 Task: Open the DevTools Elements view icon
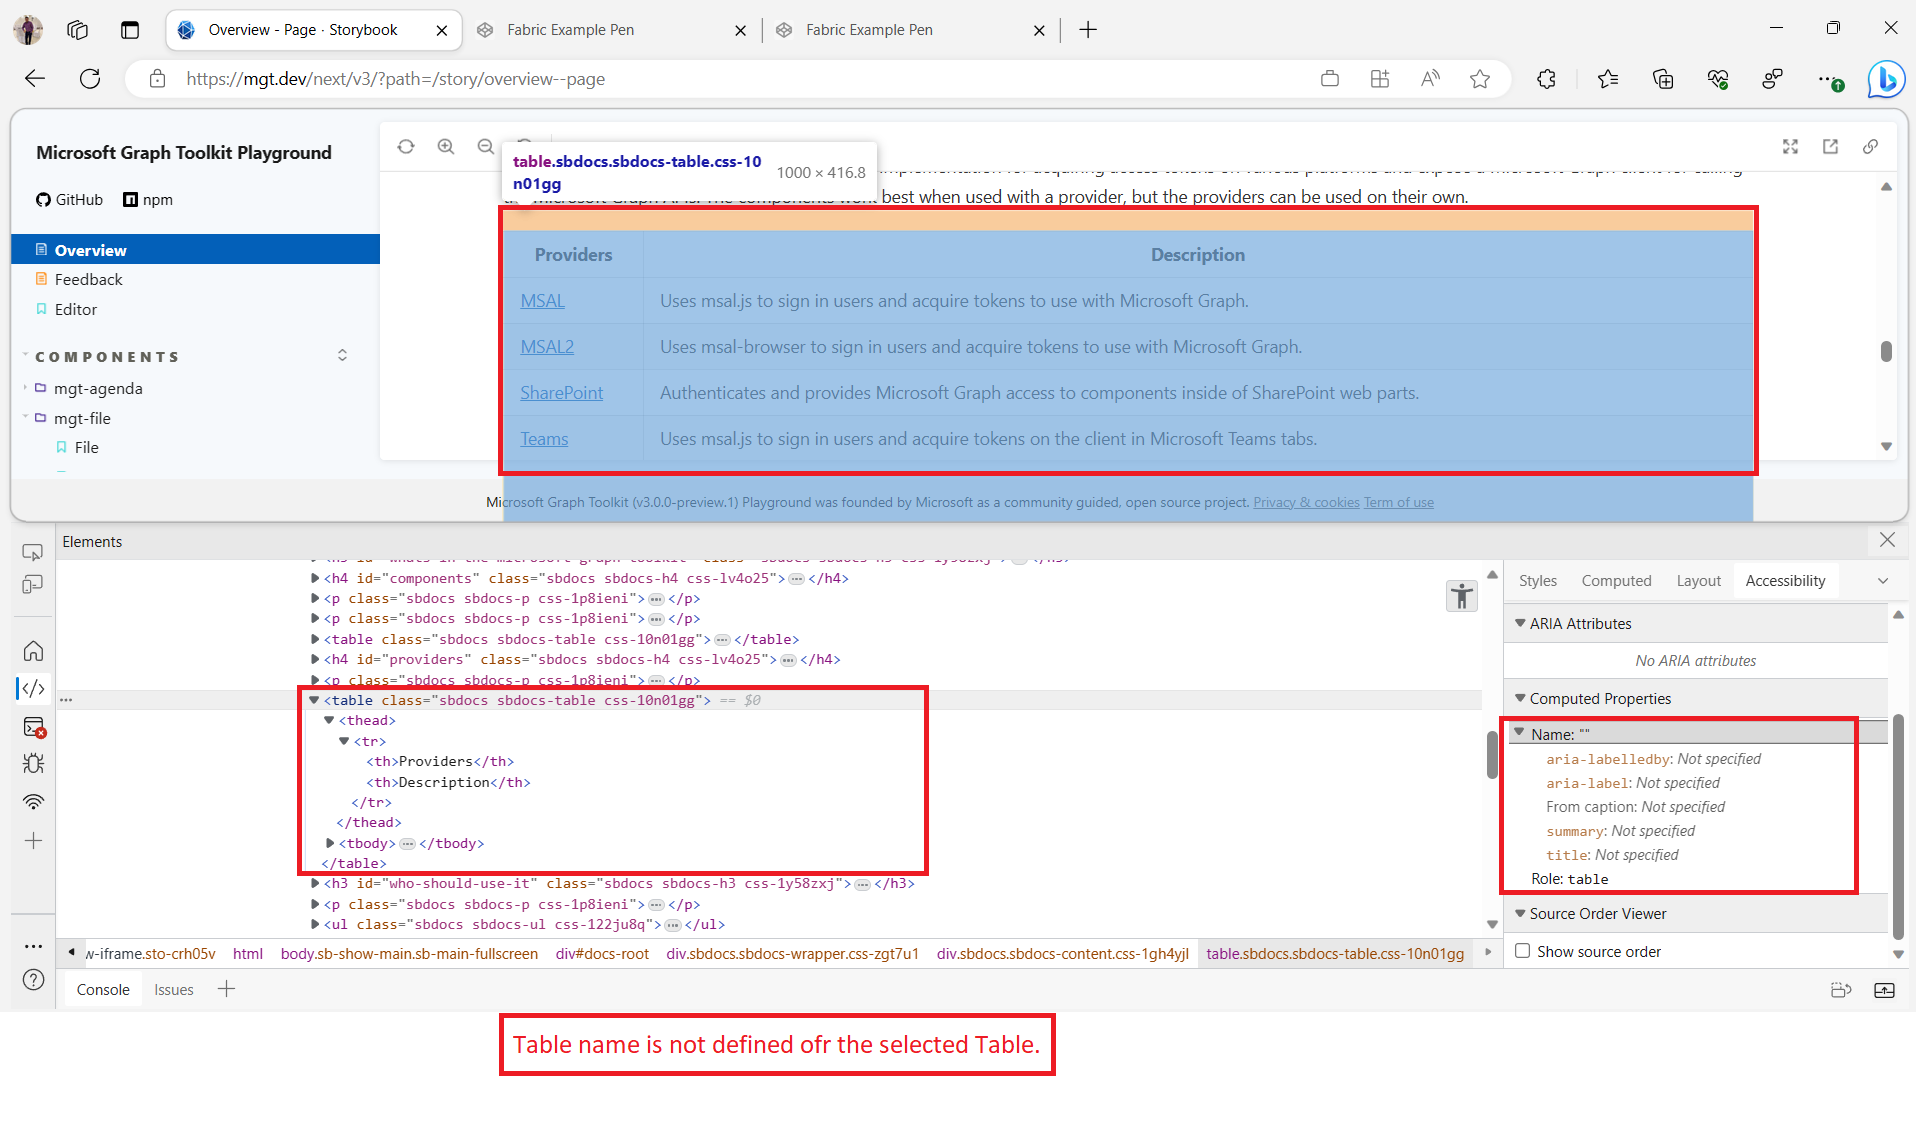(33, 688)
